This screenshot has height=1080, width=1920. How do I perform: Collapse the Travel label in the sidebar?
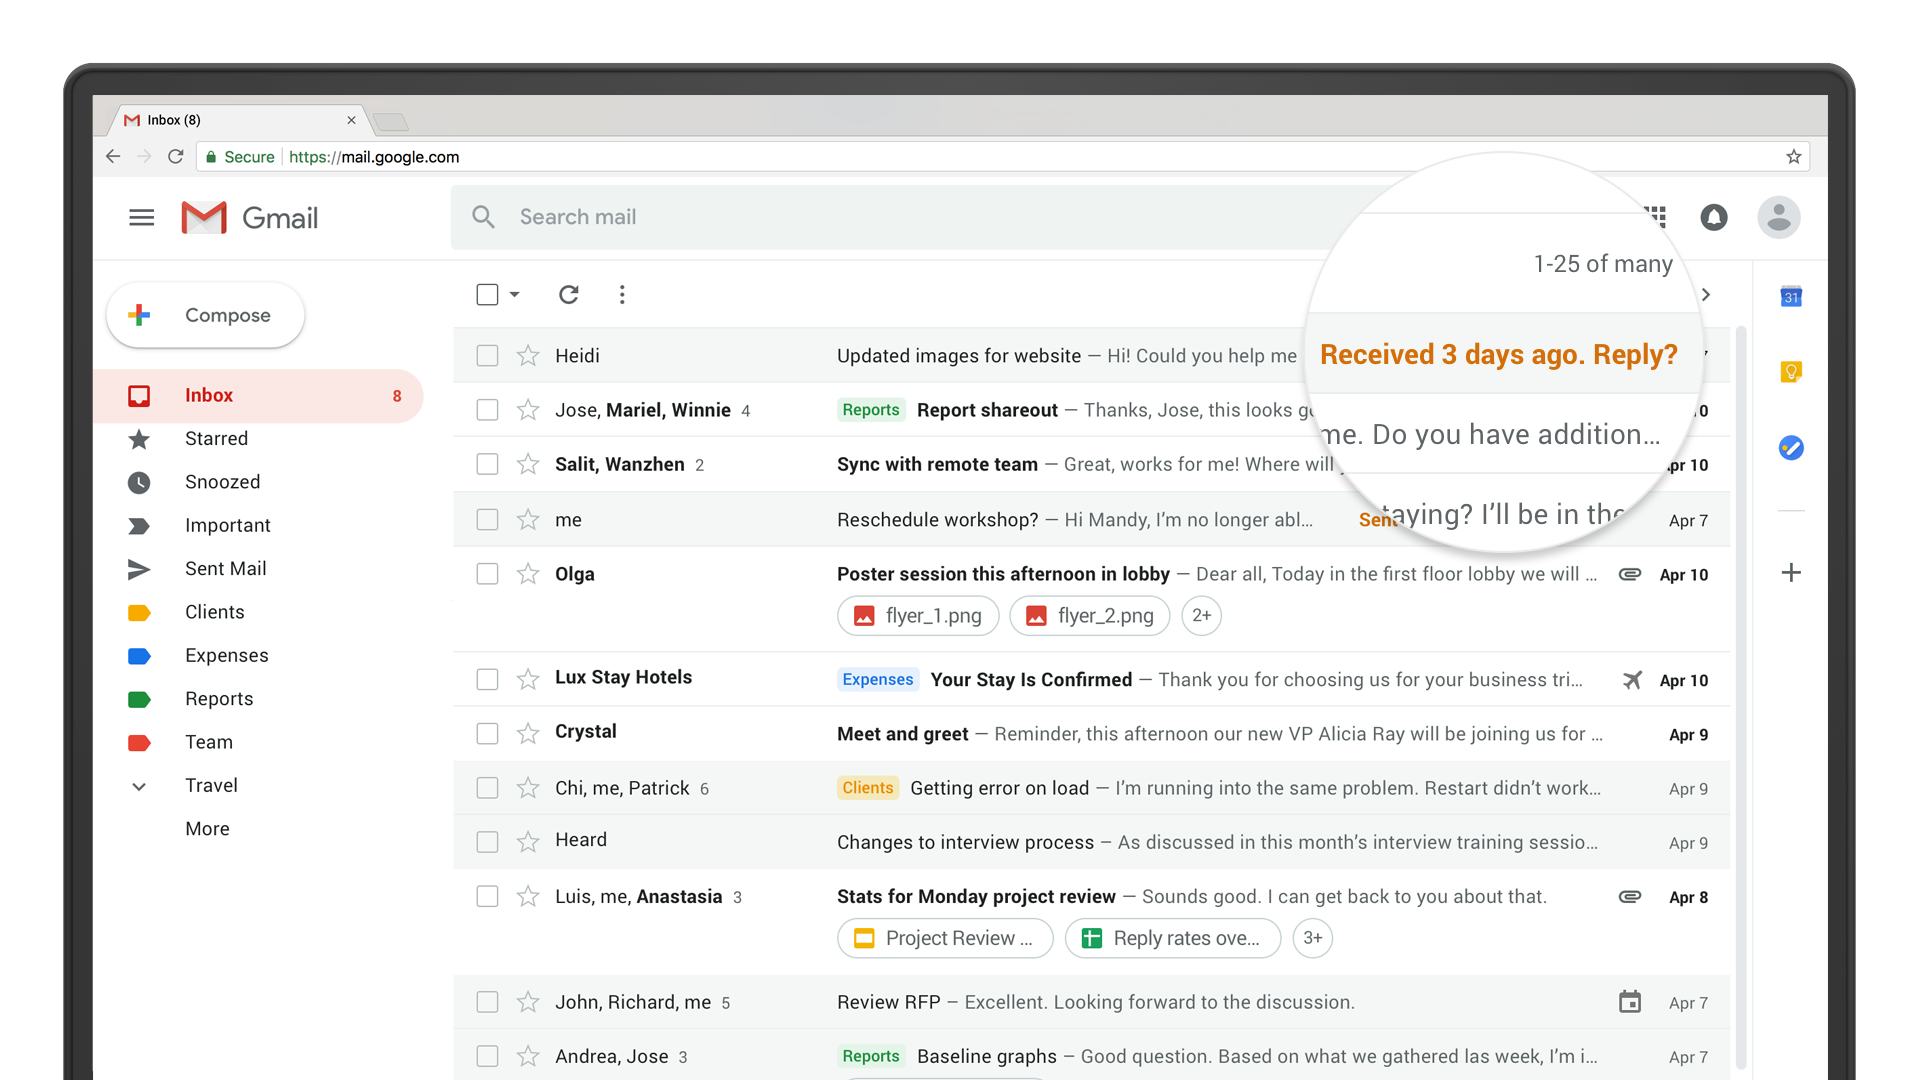(140, 786)
